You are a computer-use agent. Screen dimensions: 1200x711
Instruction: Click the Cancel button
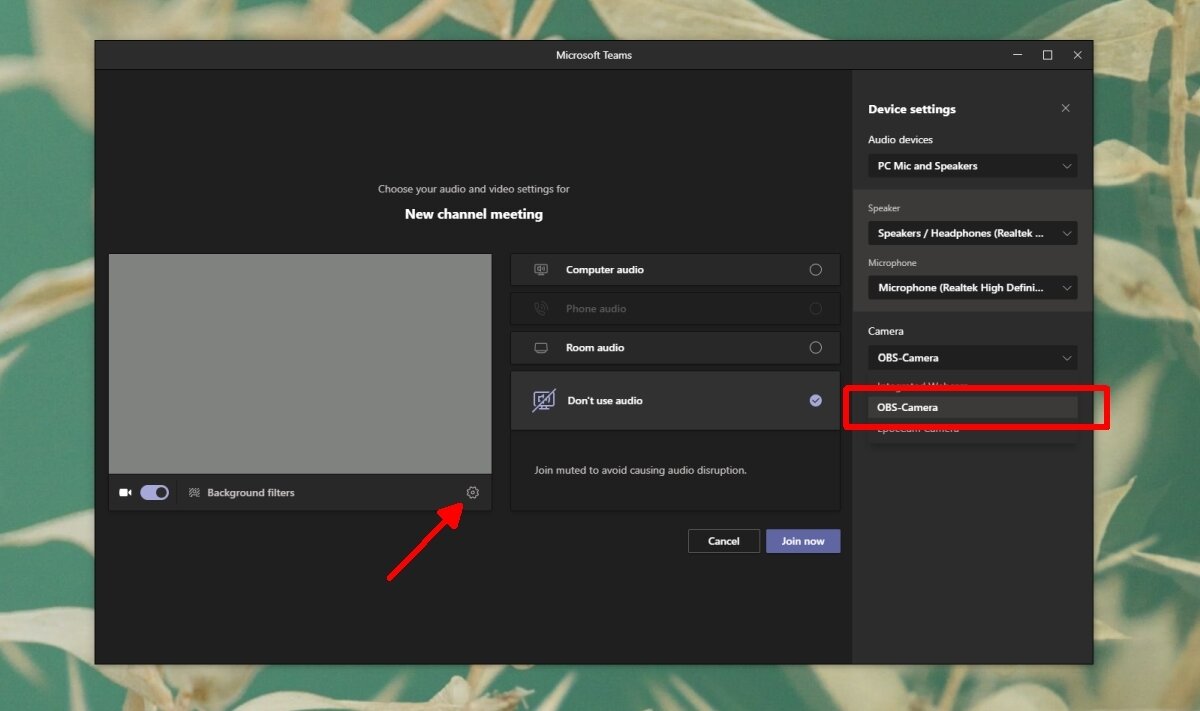tap(723, 540)
